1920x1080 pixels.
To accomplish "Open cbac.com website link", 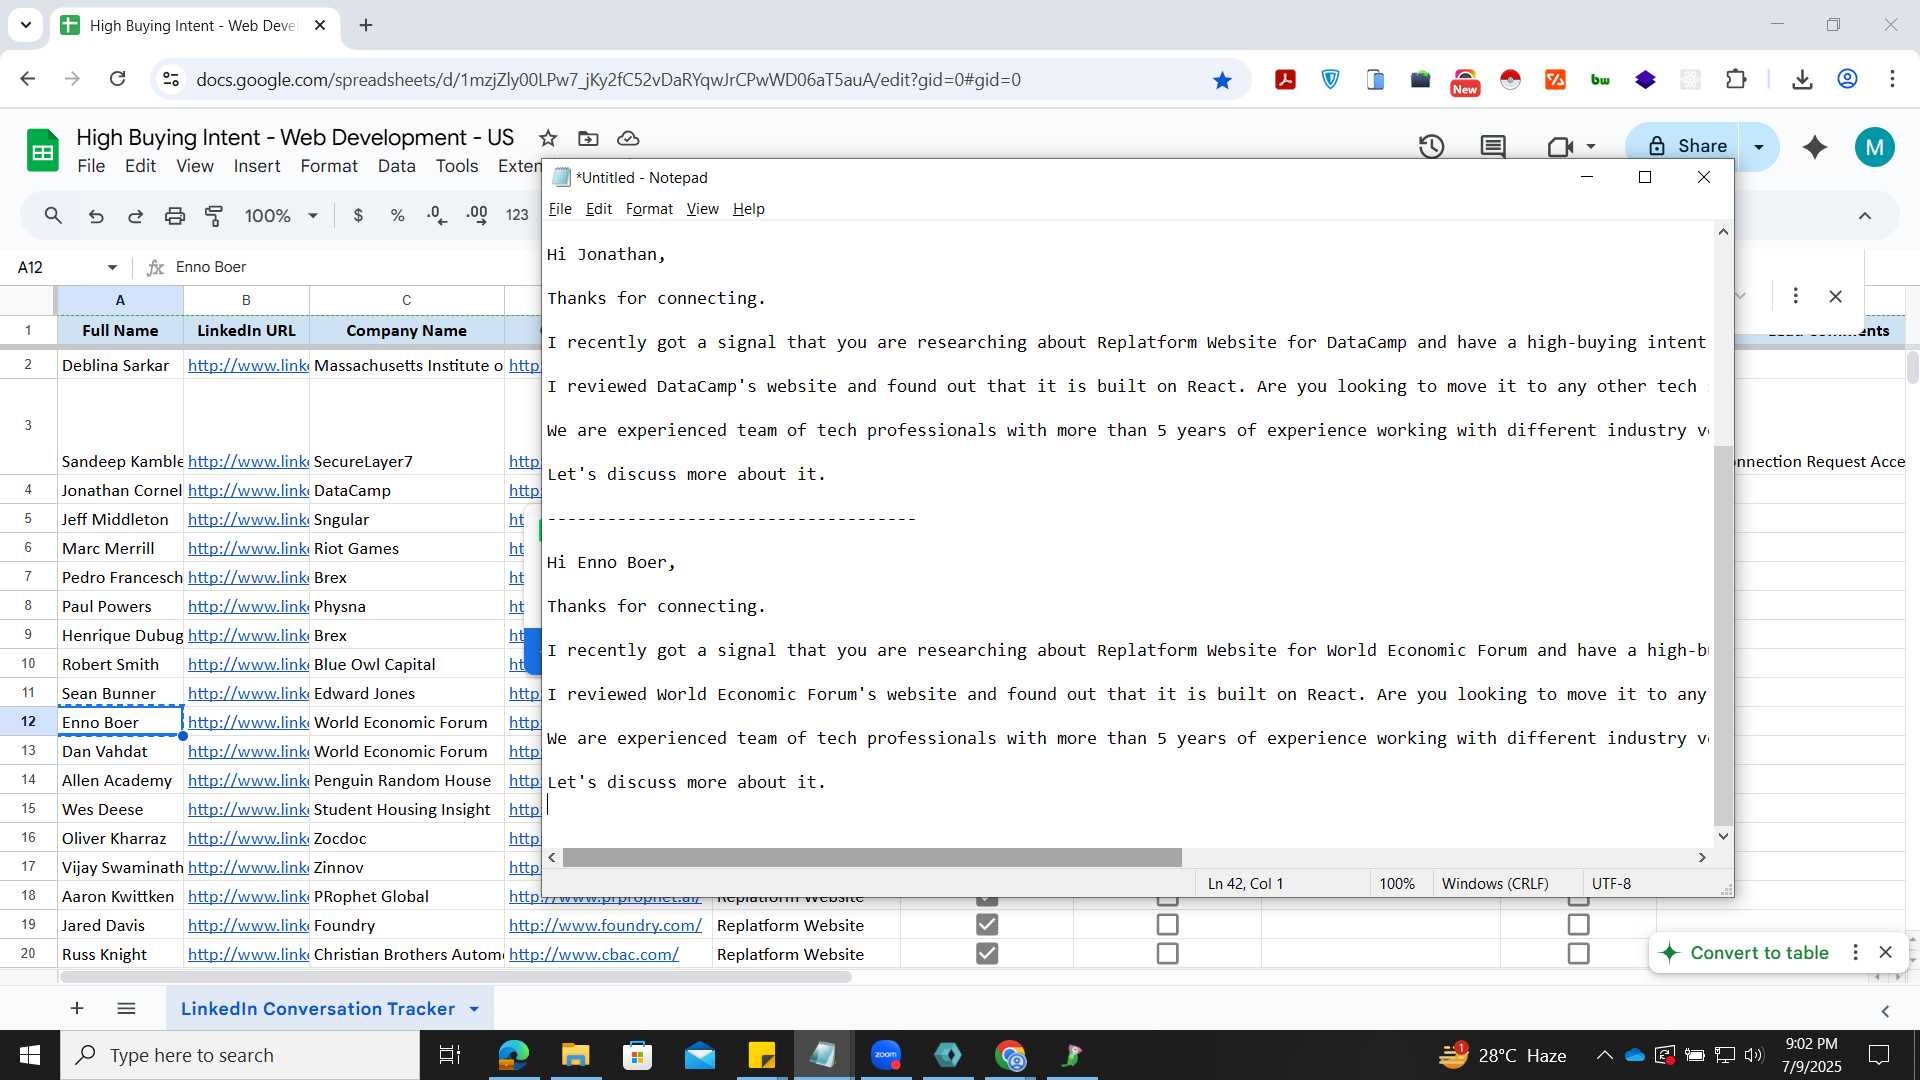I will (594, 954).
